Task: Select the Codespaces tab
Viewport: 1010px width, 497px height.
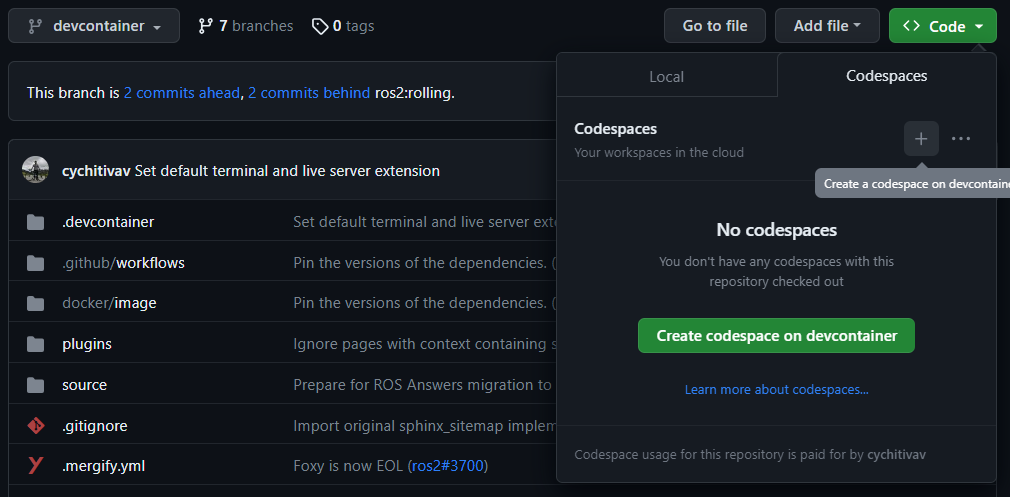Action: pos(886,76)
